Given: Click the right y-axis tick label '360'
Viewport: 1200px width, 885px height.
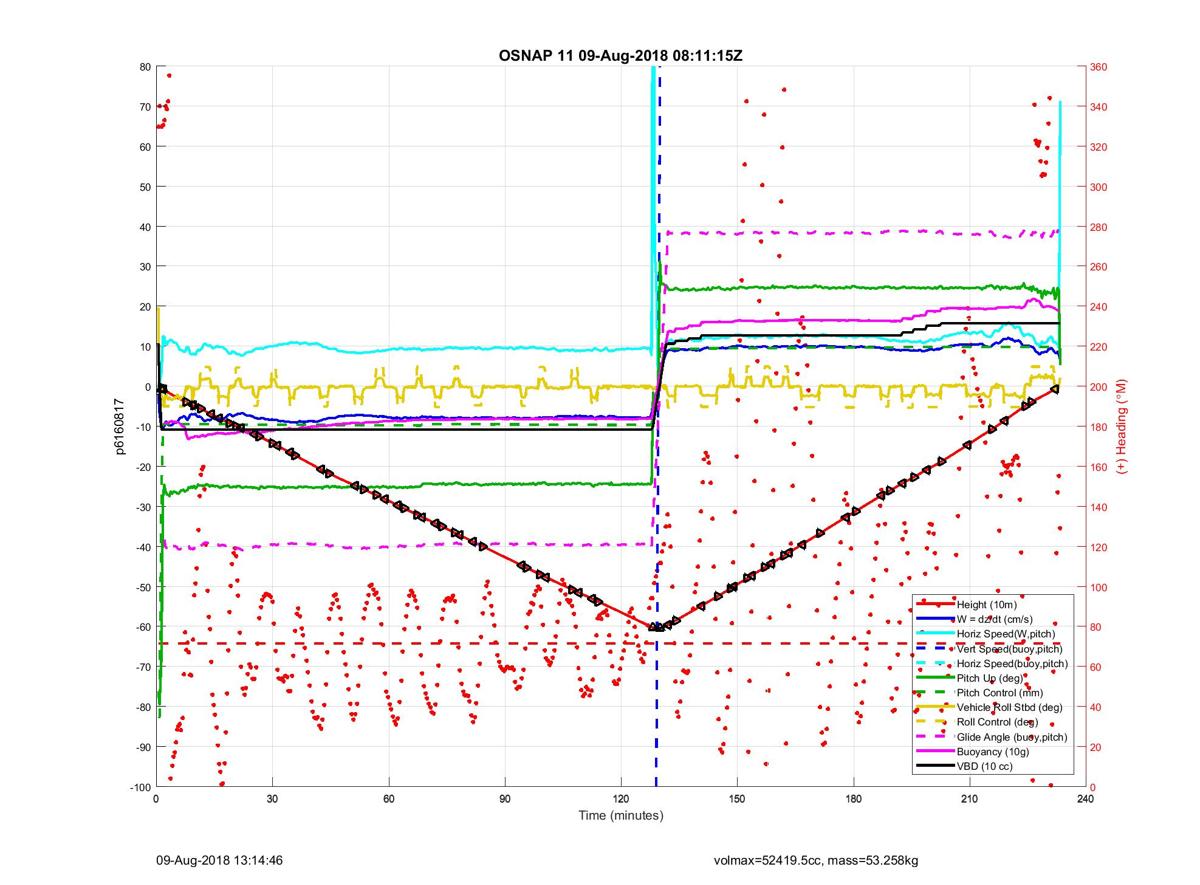Looking at the screenshot, I should [x=1100, y=67].
